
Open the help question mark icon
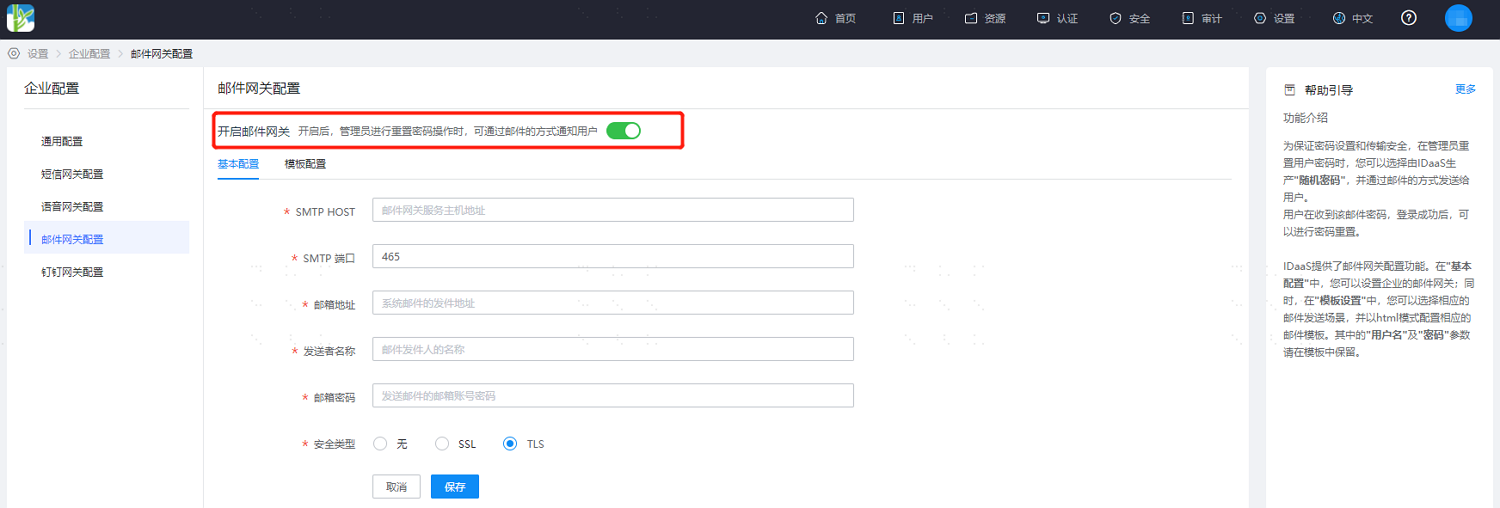click(x=1409, y=18)
